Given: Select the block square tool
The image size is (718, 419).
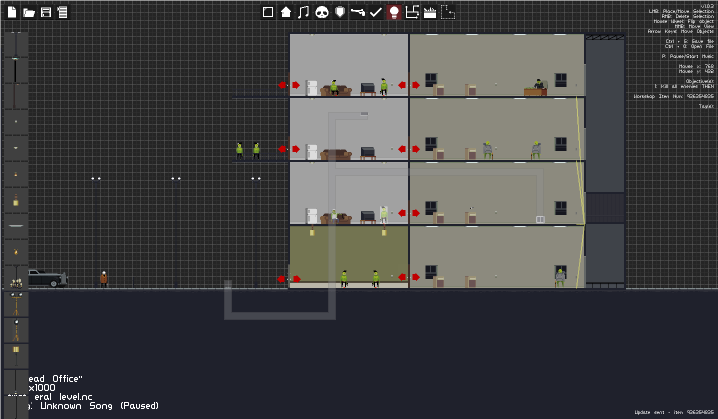Looking at the screenshot, I should click(x=268, y=12).
